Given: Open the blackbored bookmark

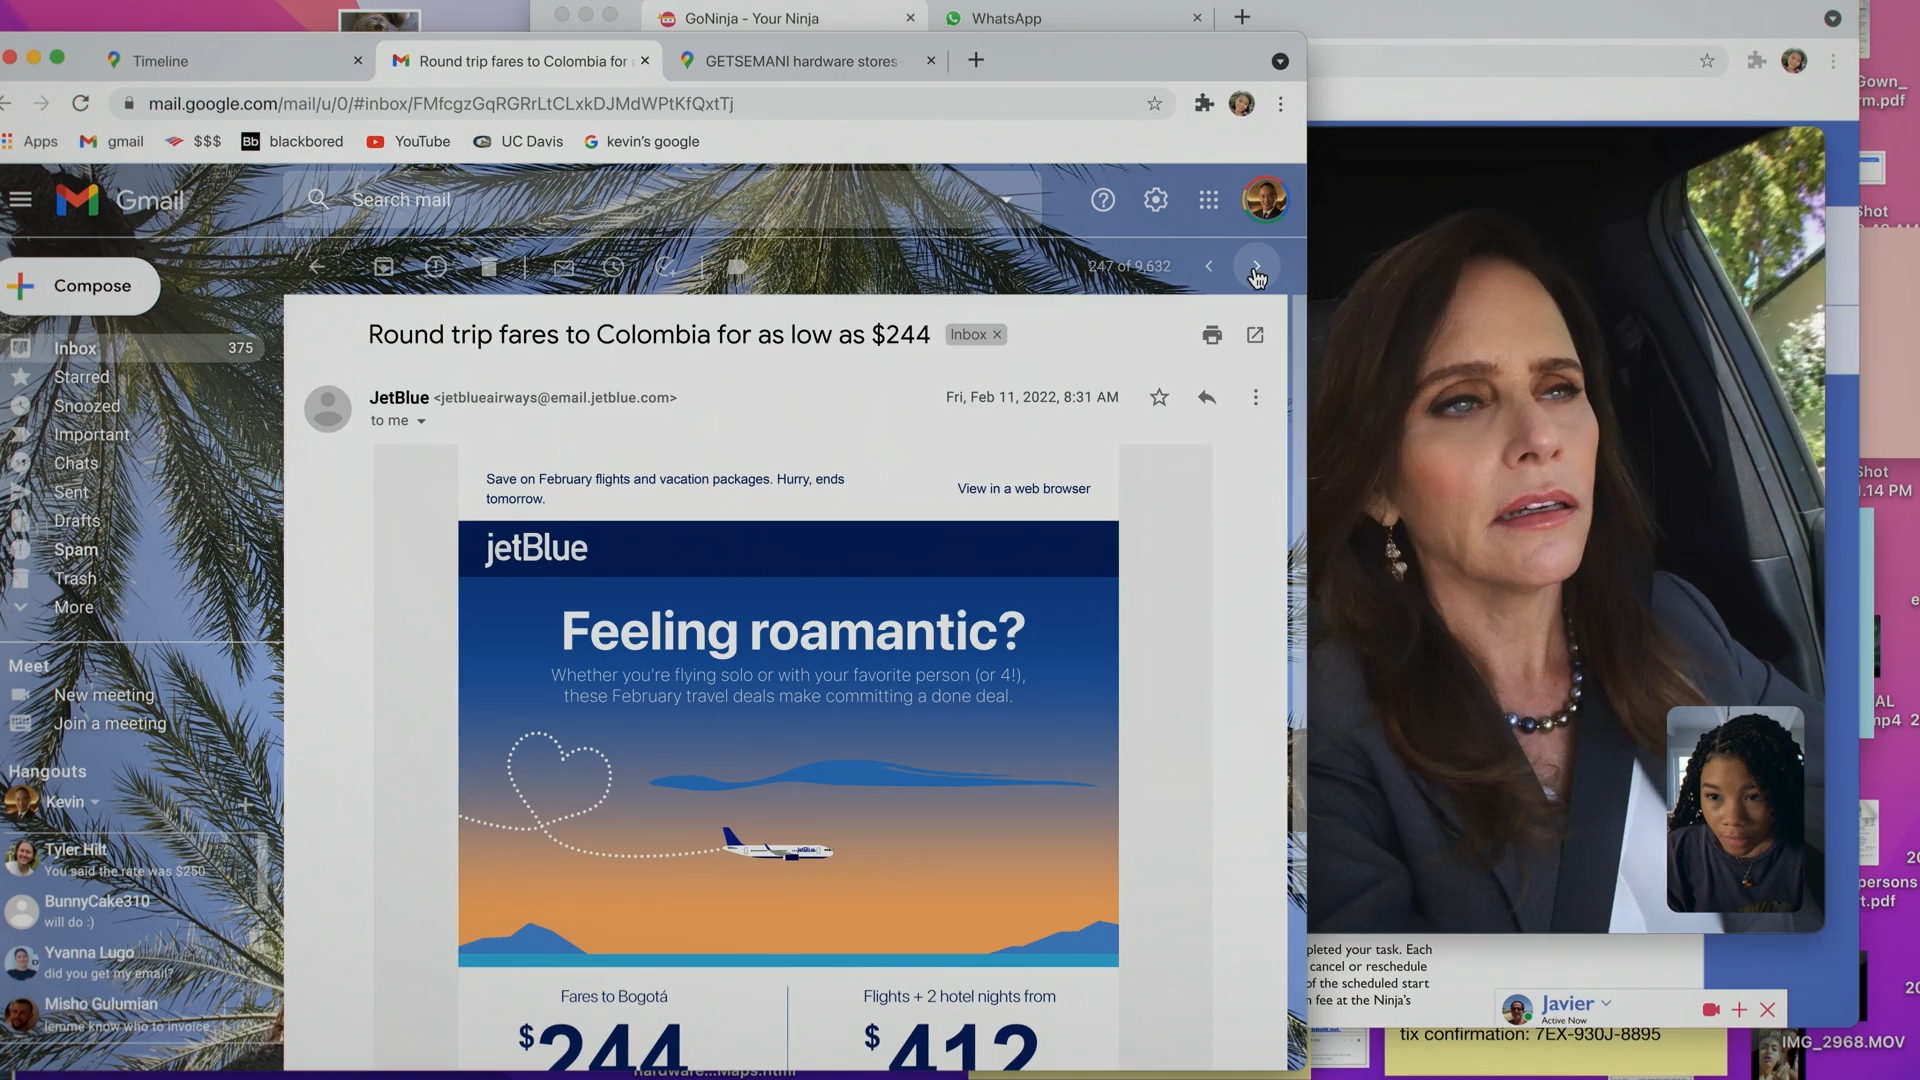Looking at the screenshot, I should (292, 142).
